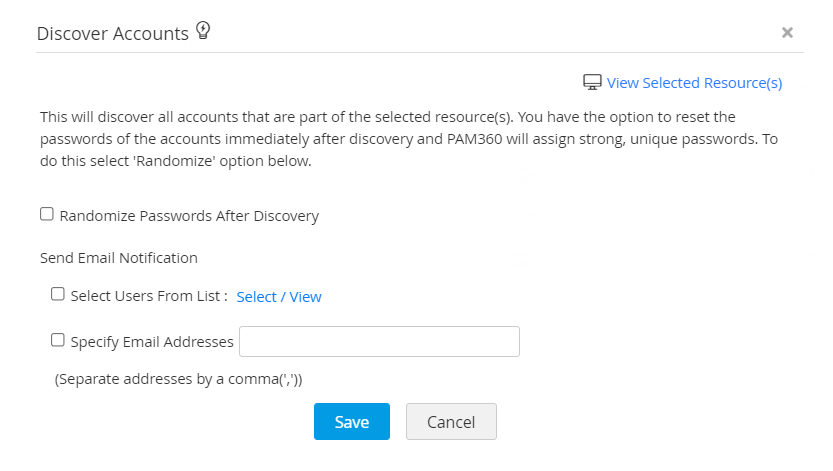Click the lightbulb help icon beside Discover Accounts
833x471 pixels.
tap(203, 32)
